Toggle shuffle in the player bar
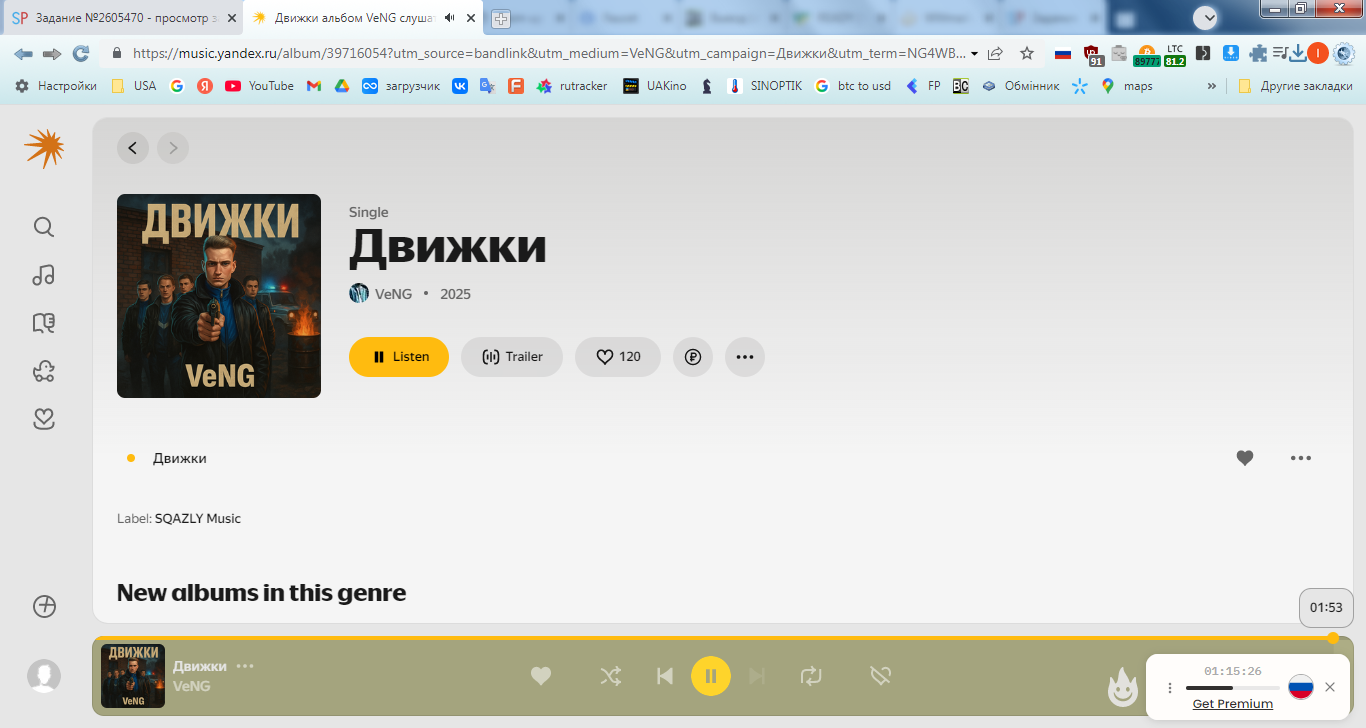 [x=610, y=676]
